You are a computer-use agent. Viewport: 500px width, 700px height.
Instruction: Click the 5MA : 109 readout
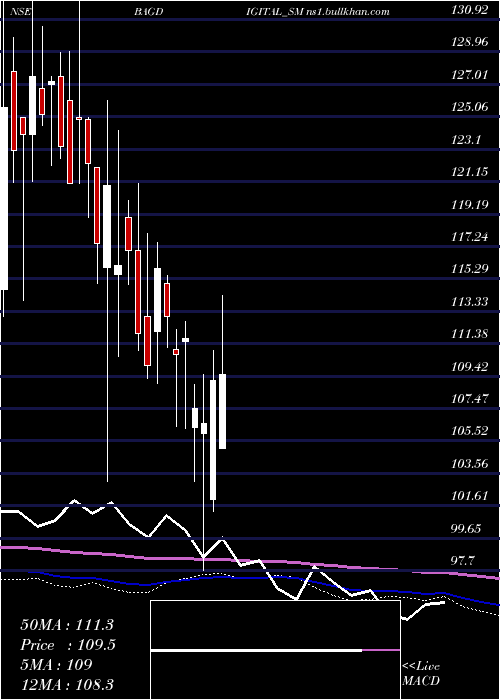pos(56,665)
